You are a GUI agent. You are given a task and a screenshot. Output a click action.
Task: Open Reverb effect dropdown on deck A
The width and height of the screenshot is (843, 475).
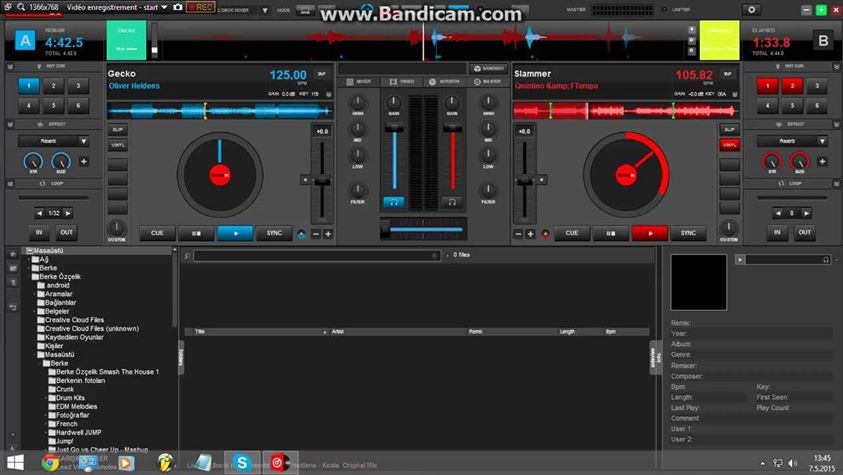(53, 141)
